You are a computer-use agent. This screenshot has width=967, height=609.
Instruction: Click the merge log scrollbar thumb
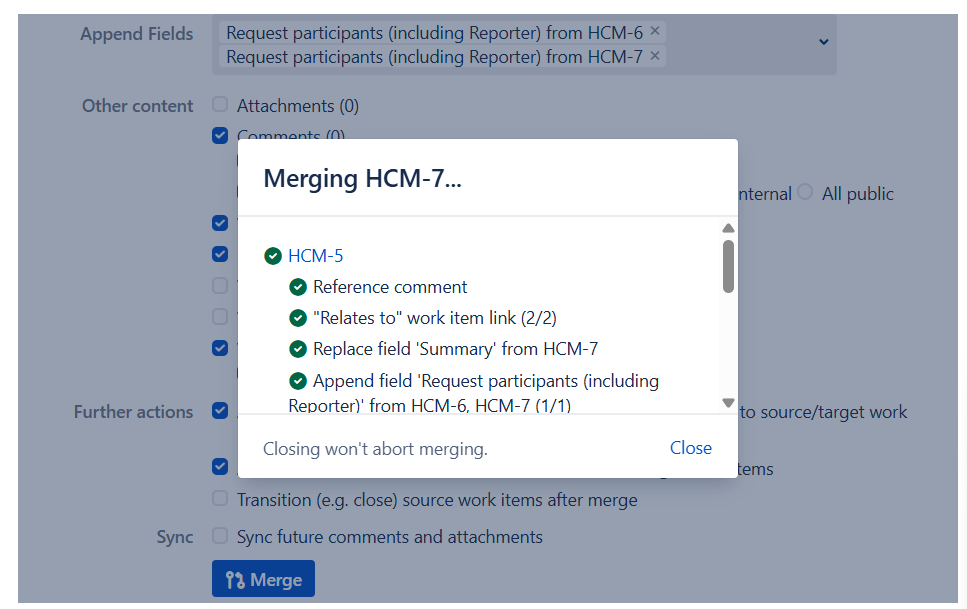click(728, 265)
